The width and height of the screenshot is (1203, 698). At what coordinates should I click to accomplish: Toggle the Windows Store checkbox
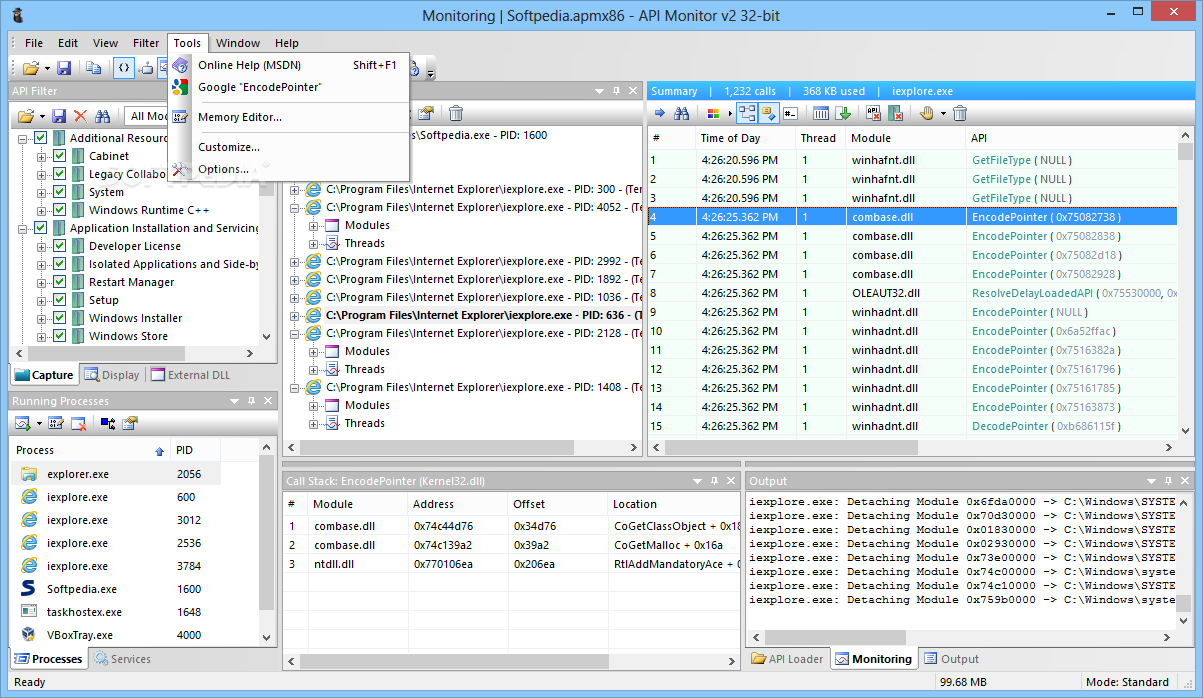coord(59,336)
